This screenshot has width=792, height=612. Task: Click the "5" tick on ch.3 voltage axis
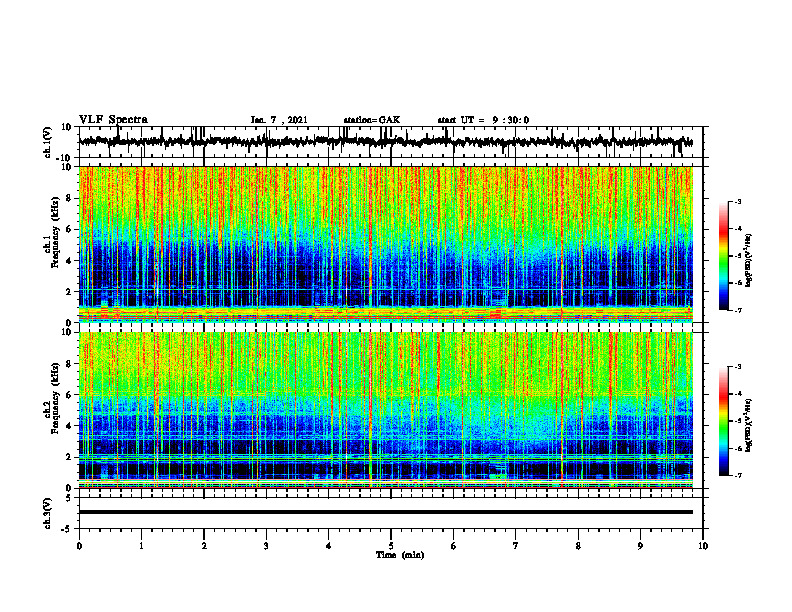(x=69, y=498)
